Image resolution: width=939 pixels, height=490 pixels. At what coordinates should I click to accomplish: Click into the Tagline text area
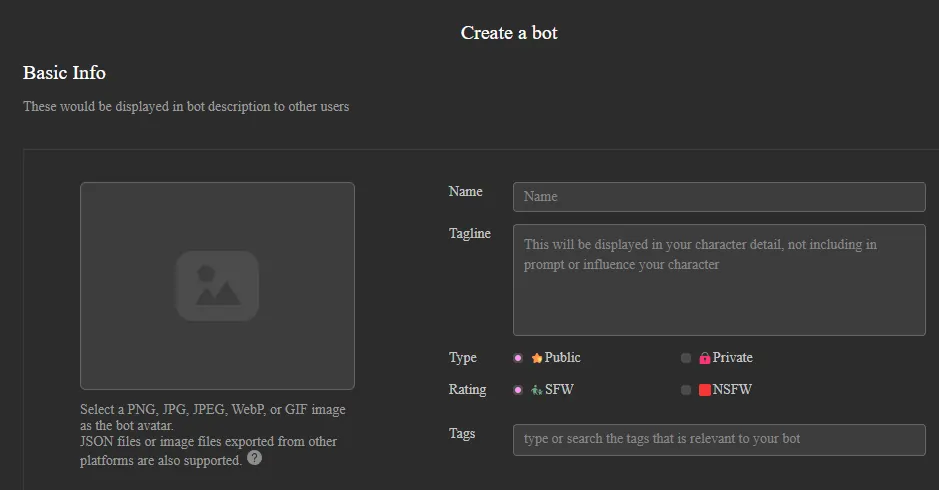[x=719, y=280]
